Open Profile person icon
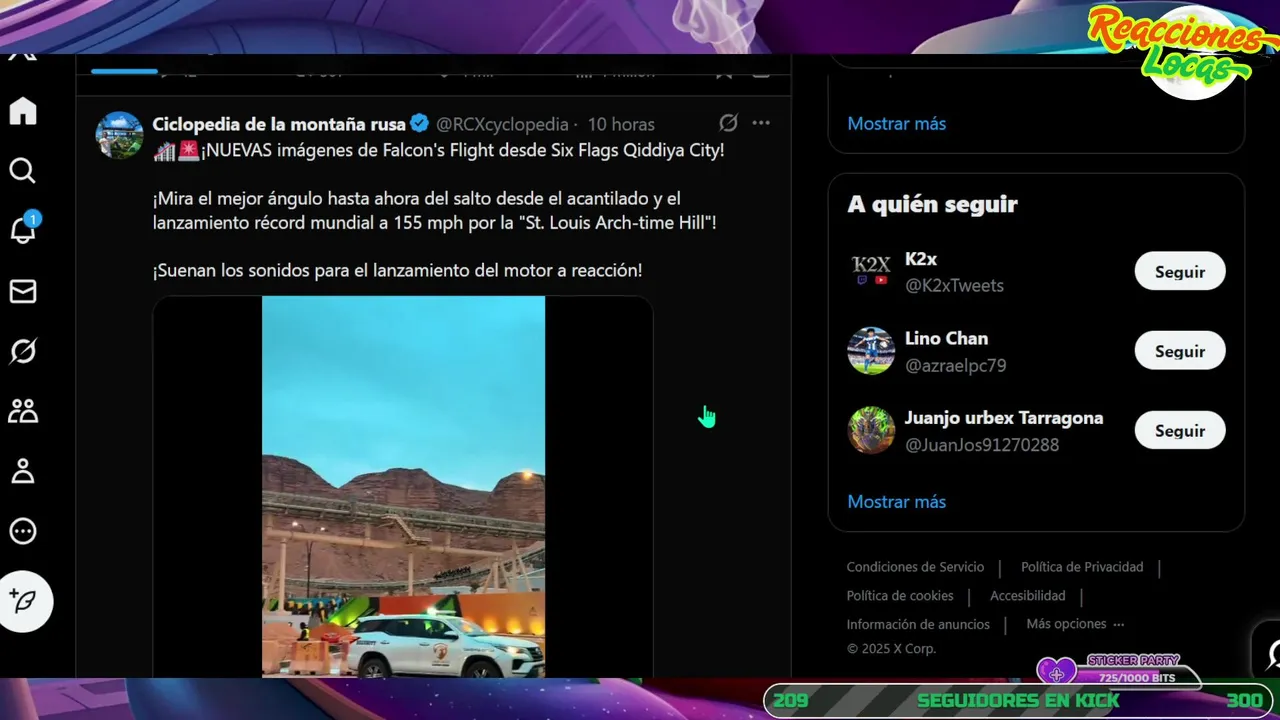Image resolution: width=1280 pixels, height=720 pixels. 23,471
